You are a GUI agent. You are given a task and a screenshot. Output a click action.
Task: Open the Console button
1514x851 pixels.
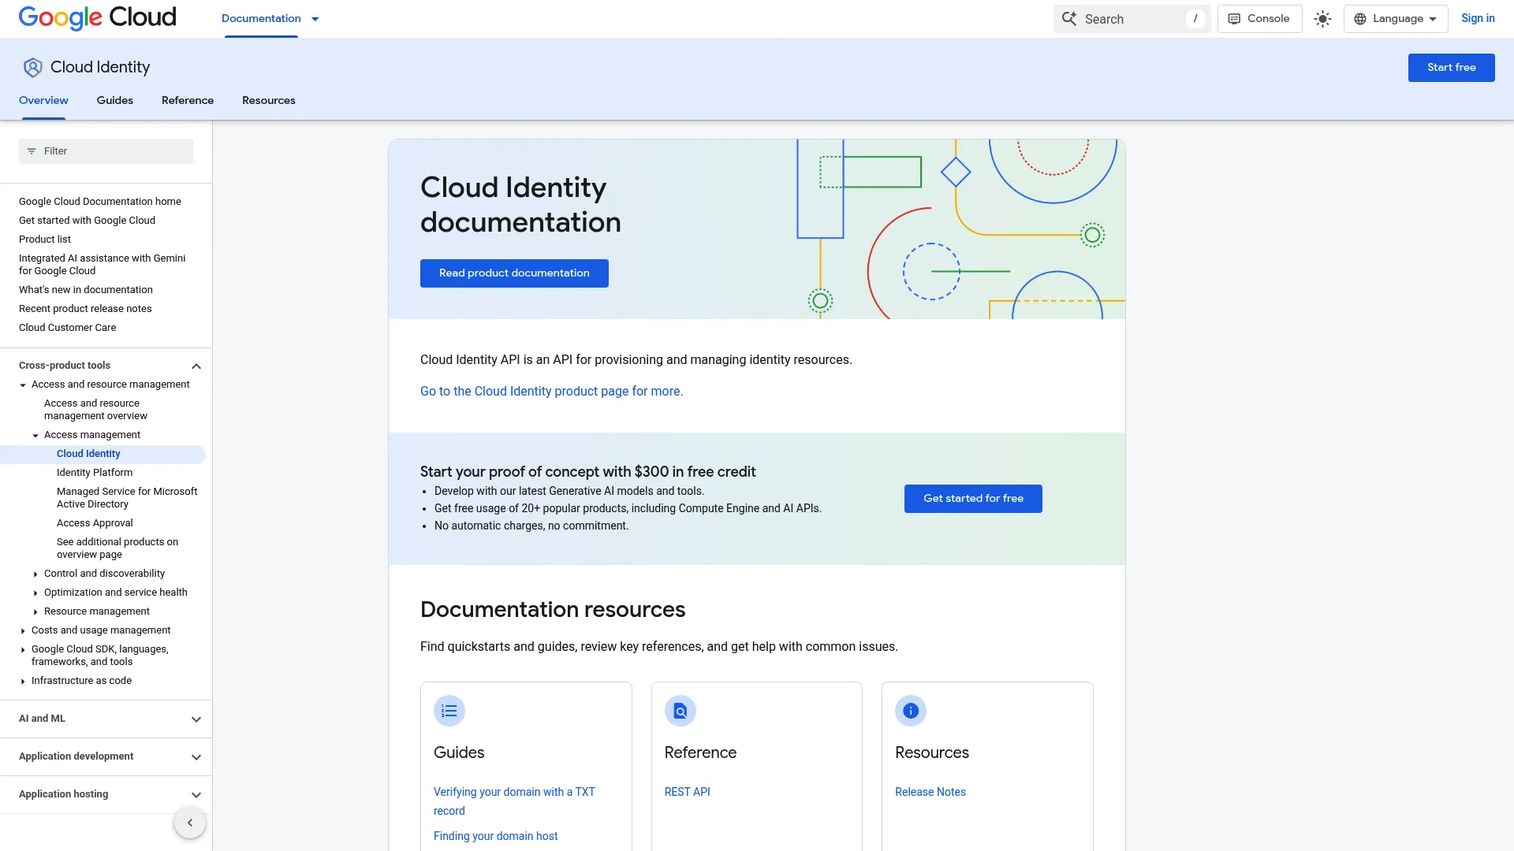(x=1259, y=19)
